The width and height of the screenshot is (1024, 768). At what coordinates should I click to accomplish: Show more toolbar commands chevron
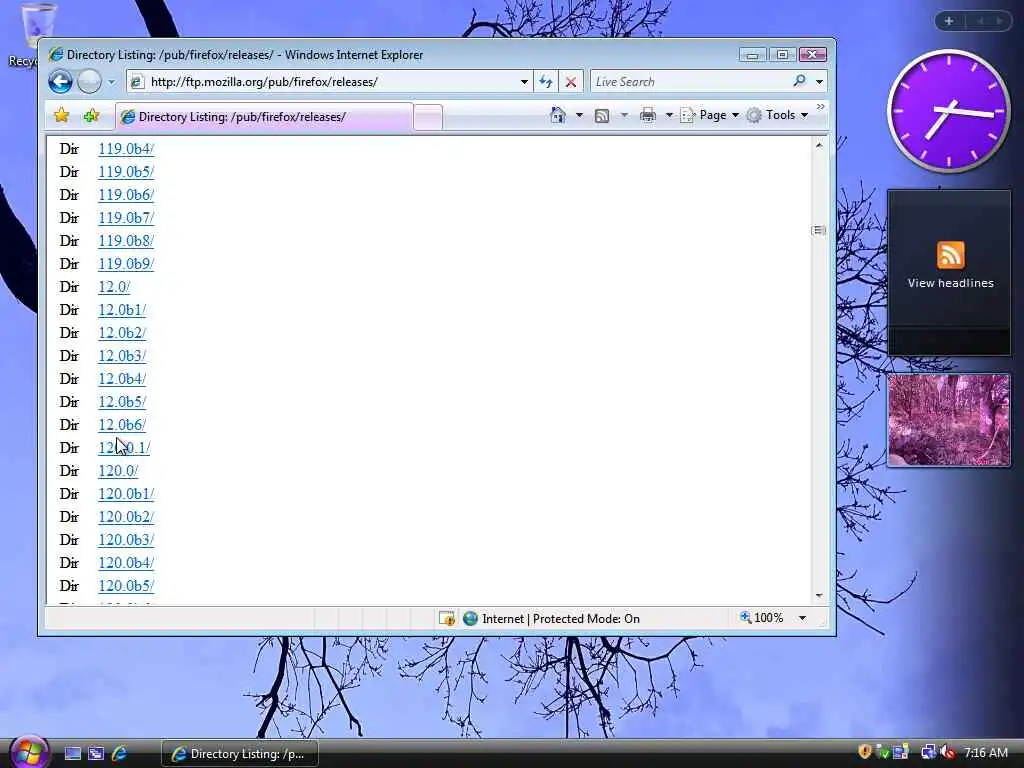point(821,106)
